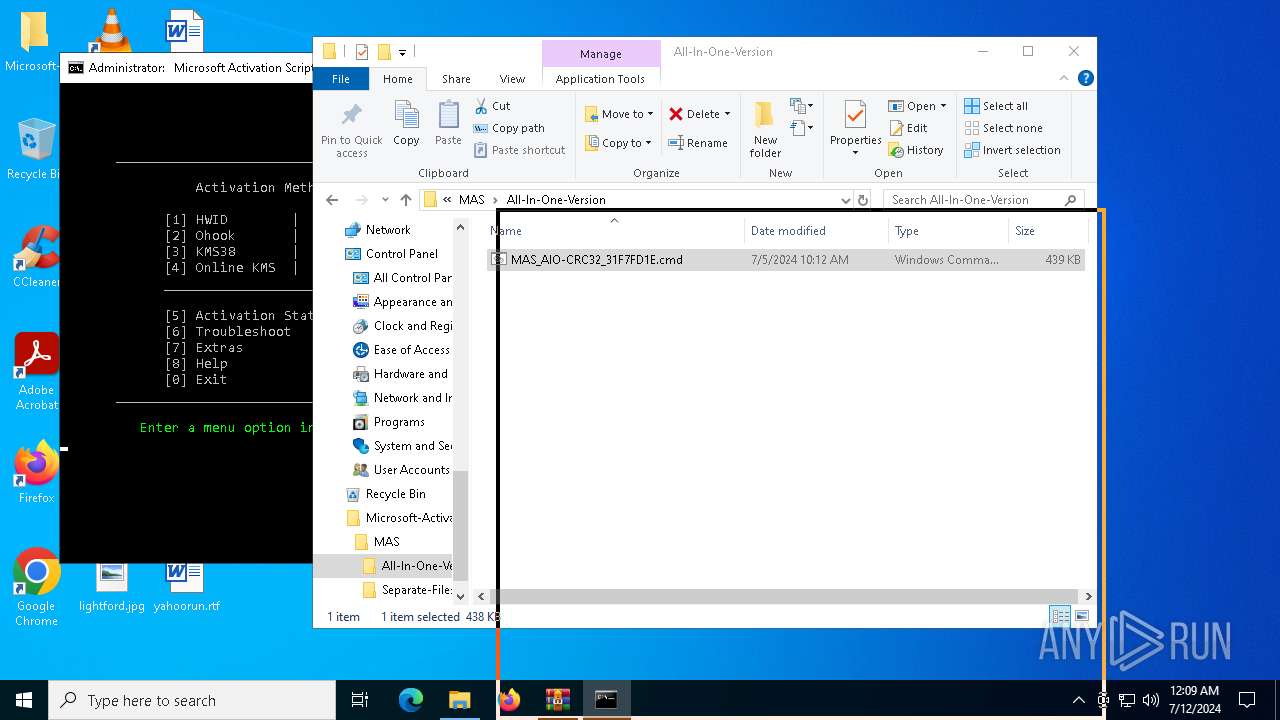Viewport: 1280px width, 720px height.
Task: Click MAS in the address breadcrumb
Action: [471, 200]
